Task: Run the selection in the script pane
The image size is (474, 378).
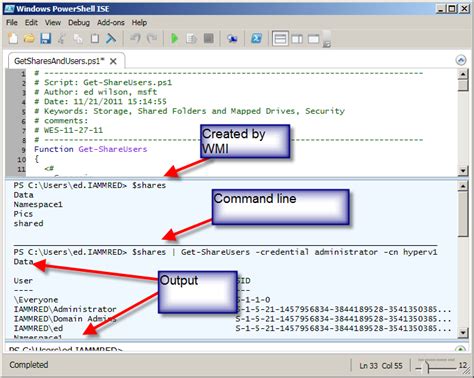Action: point(191,39)
